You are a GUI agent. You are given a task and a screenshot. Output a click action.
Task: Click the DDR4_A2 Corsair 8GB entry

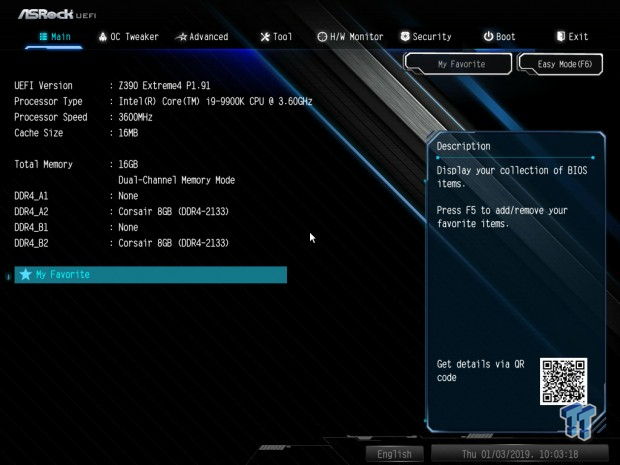tap(173, 212)
